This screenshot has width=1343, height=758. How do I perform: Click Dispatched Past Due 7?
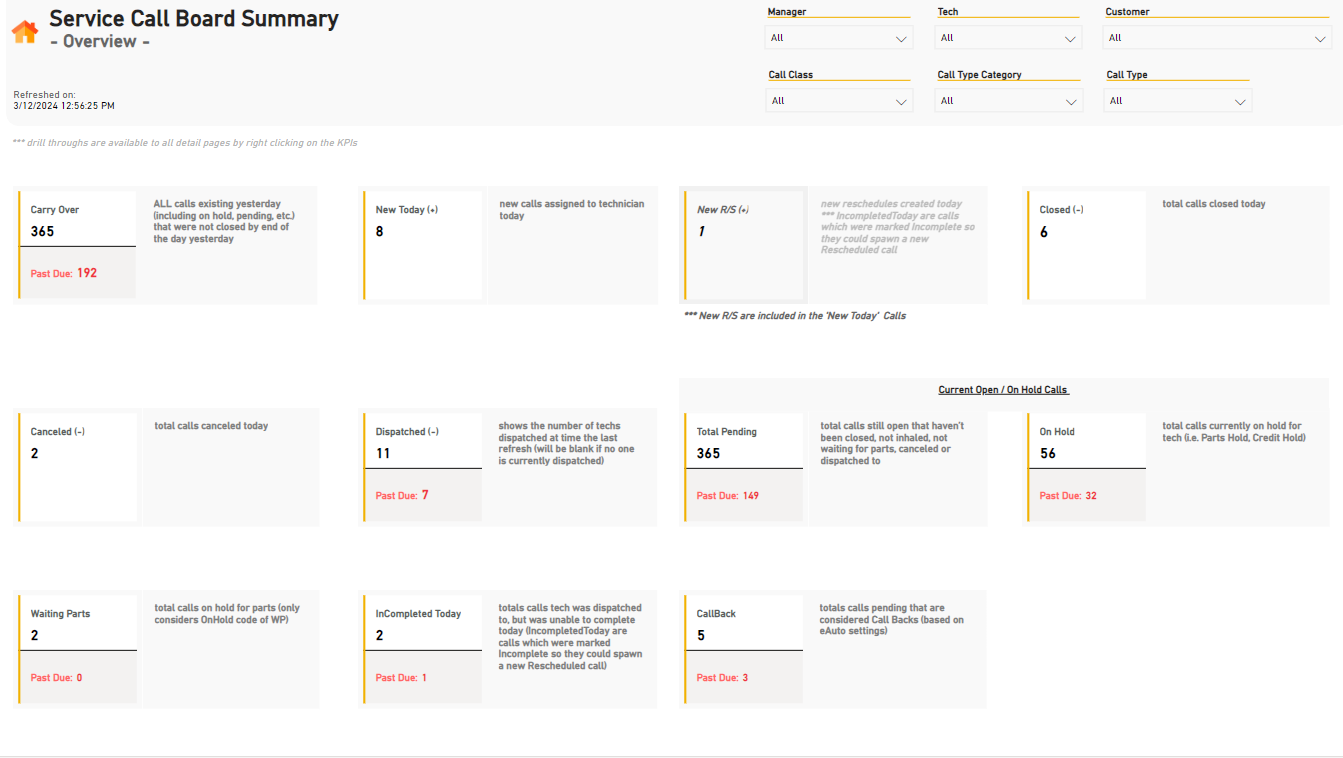tap(402, 495)
